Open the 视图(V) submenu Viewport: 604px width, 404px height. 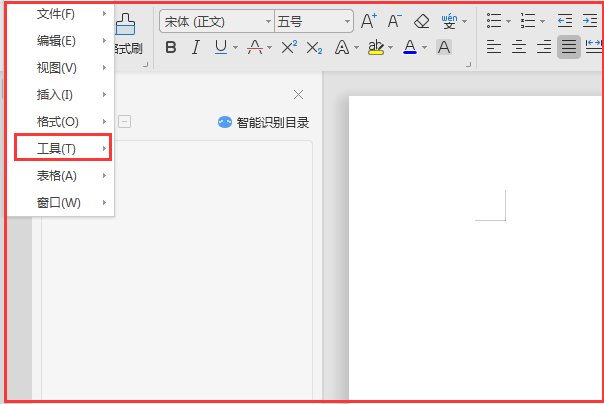point(61,68)
